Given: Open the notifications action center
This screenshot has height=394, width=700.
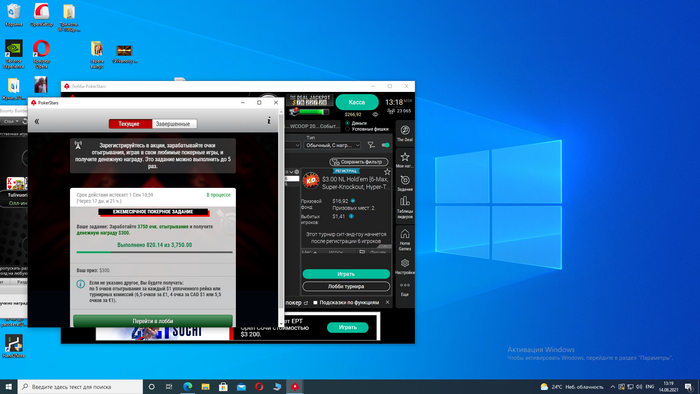Looking at the screenshot, I should (x=689, y=387).
